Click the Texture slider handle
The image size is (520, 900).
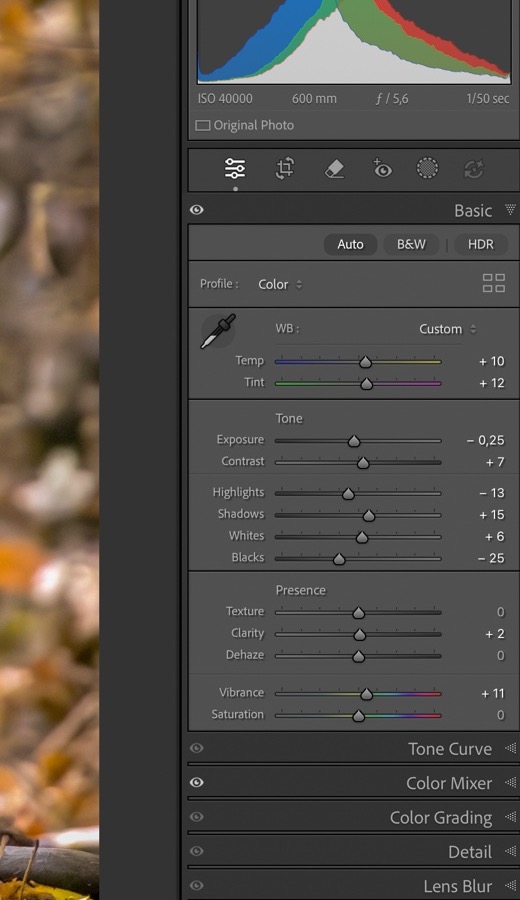359,613
